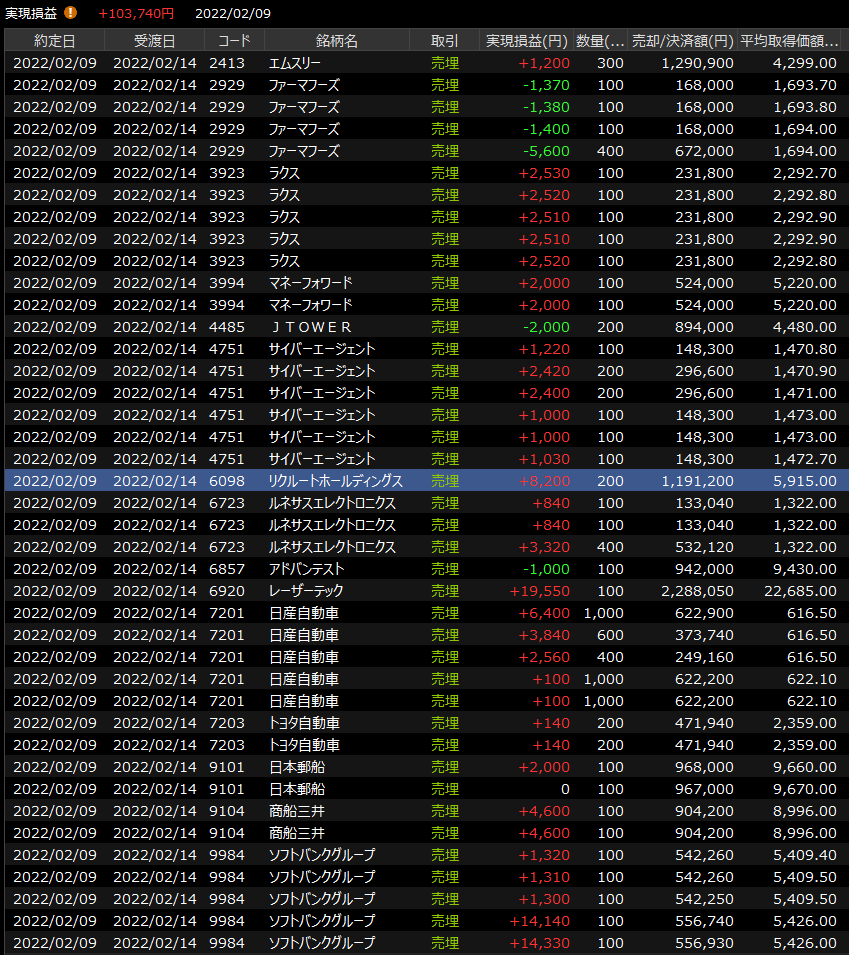Viewport: 849px width, 955px height.
Task: Sort by the 受渡日 column header
Action: coord(154,41)
